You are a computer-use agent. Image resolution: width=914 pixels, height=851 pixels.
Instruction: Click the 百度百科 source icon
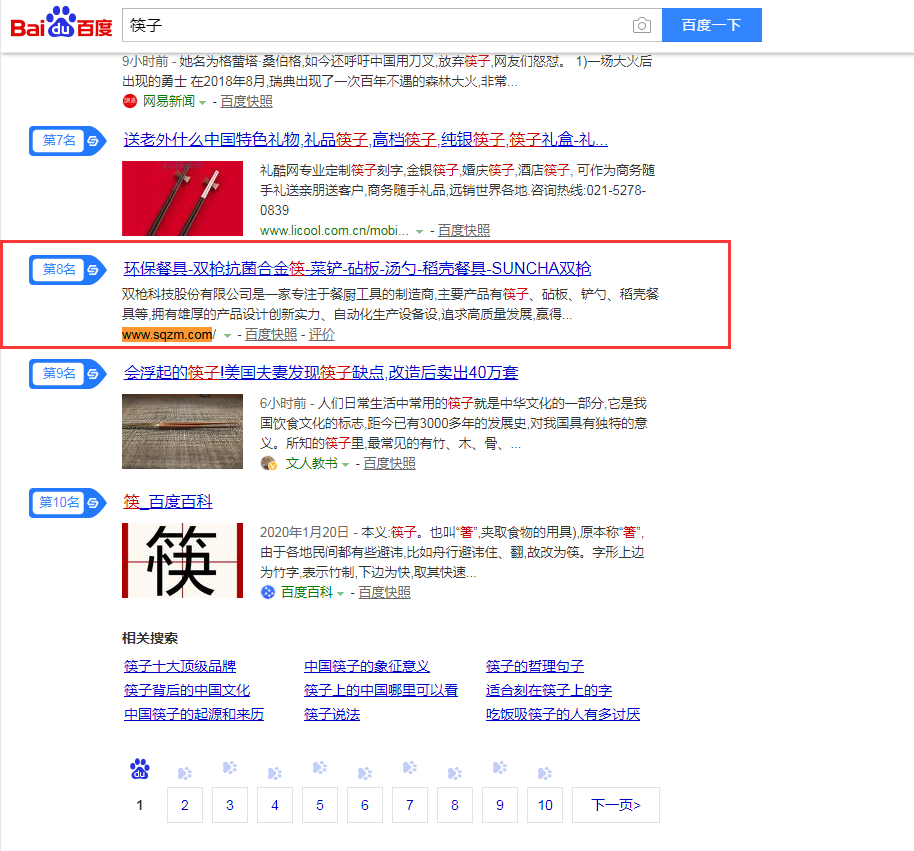268,592
